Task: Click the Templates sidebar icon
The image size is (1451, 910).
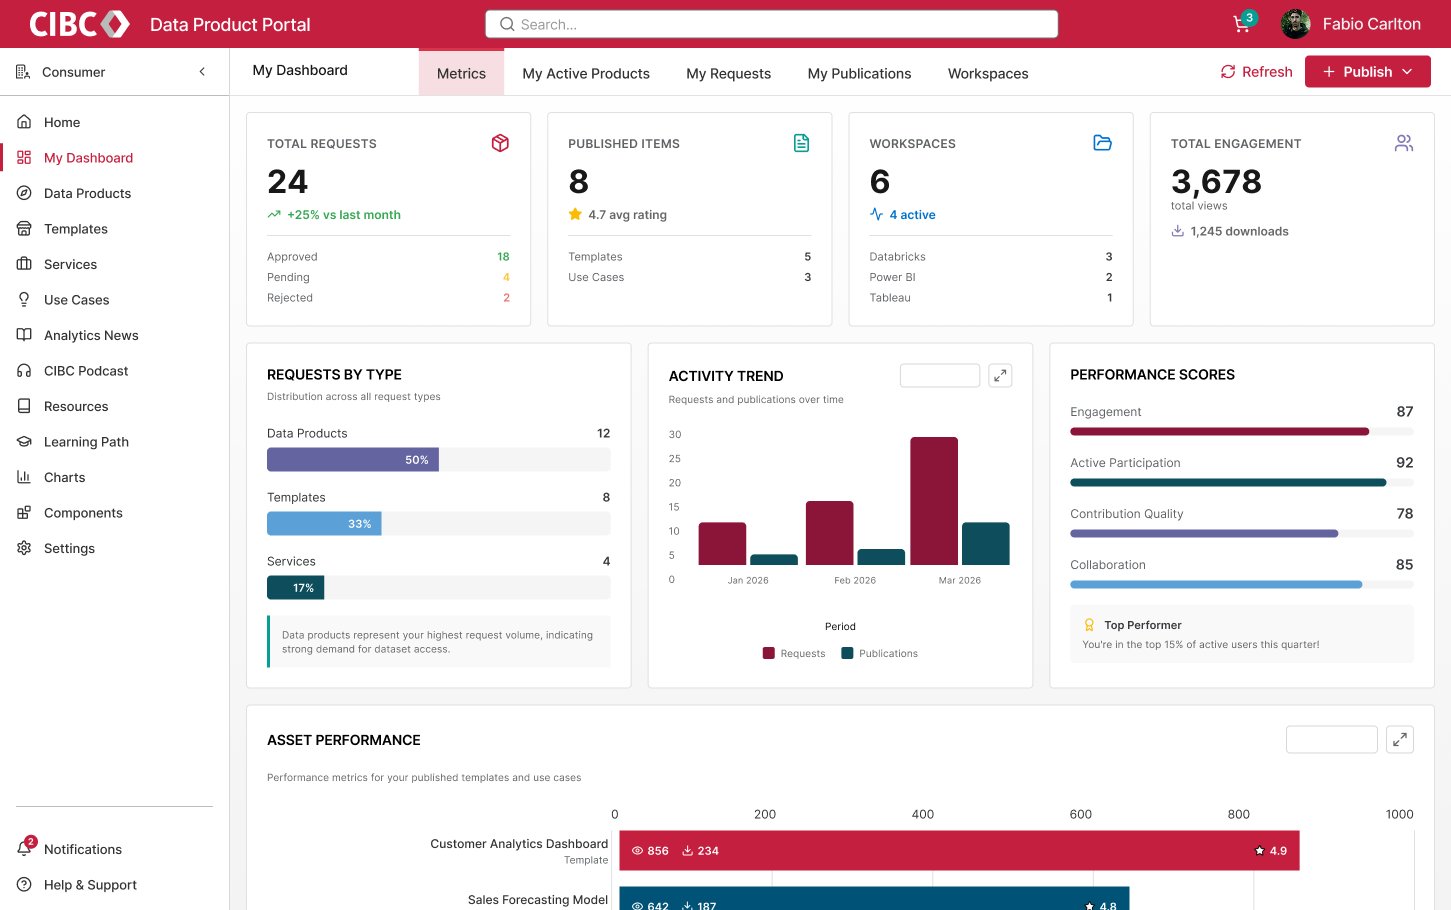Action: point(24,229)
